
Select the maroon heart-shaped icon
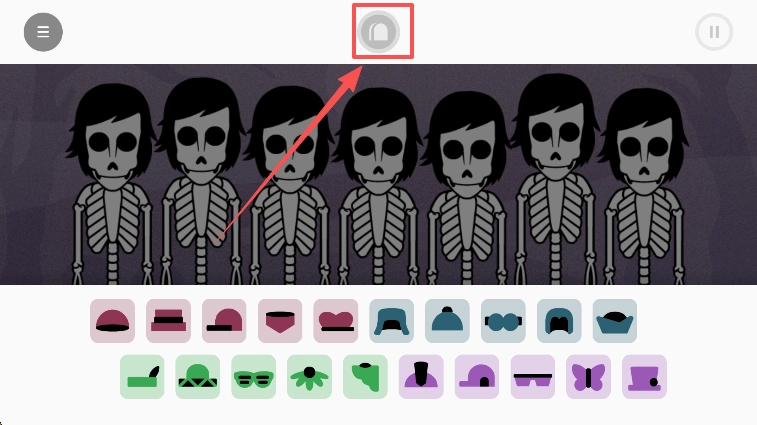tap(336, 321)
